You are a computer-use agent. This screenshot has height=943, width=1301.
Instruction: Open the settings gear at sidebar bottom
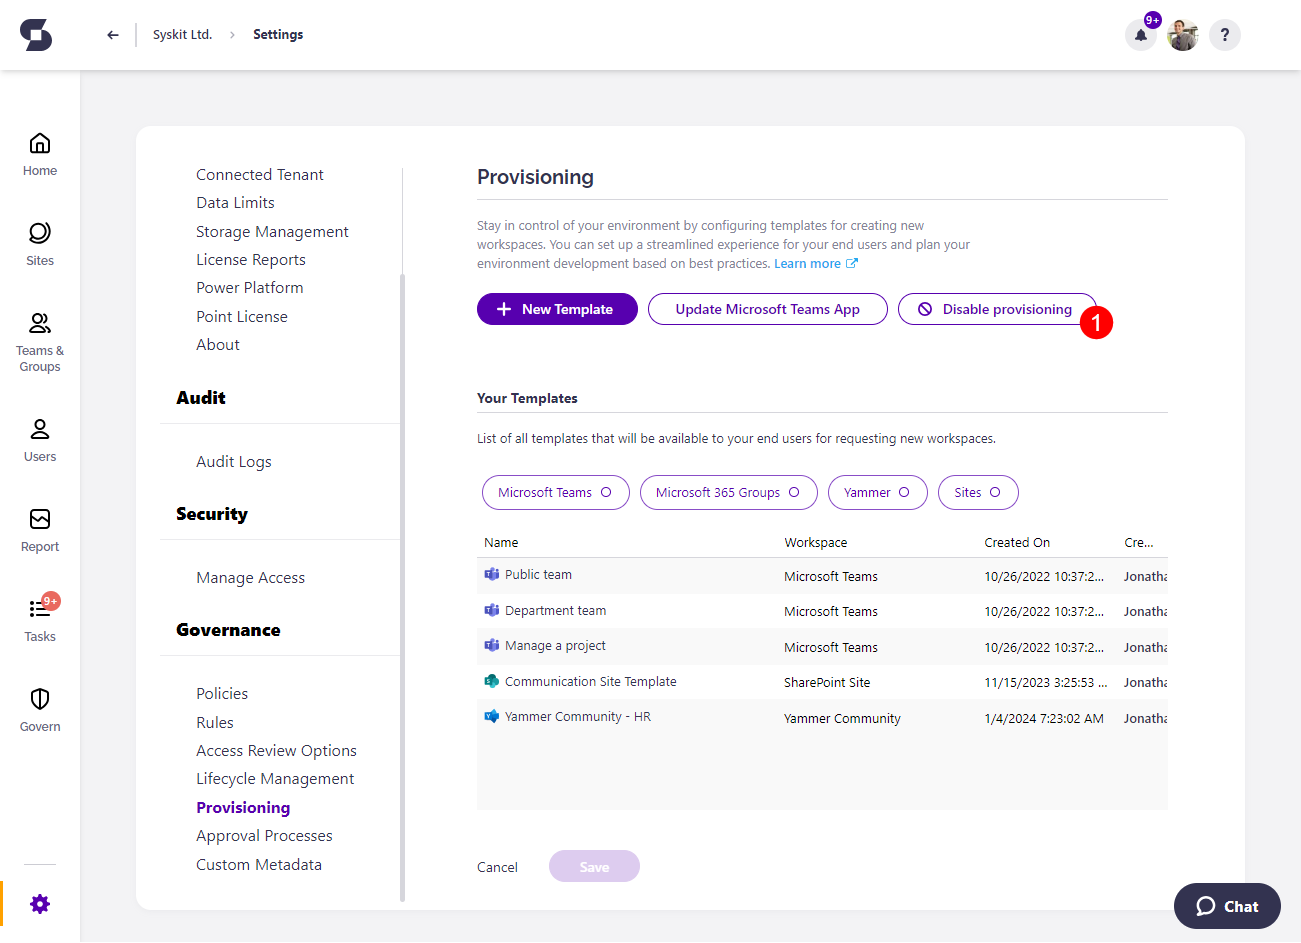[x=39, y=903]
